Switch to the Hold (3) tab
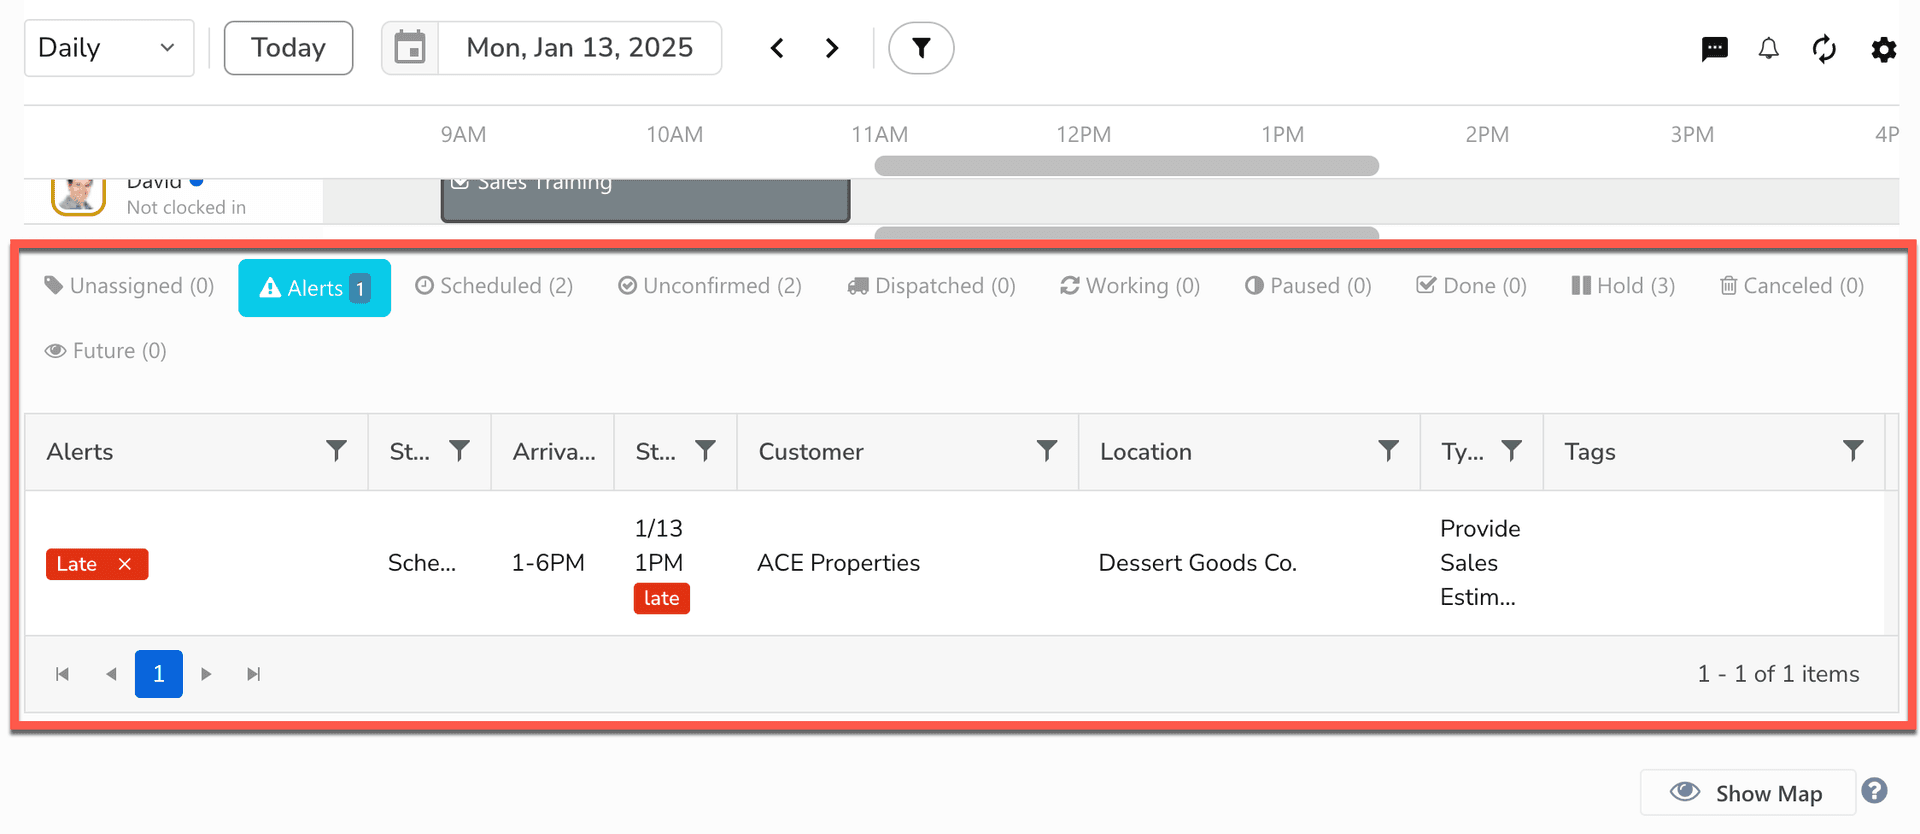This screenshot has height=834, width=1920. click(x=1623, y=286)
